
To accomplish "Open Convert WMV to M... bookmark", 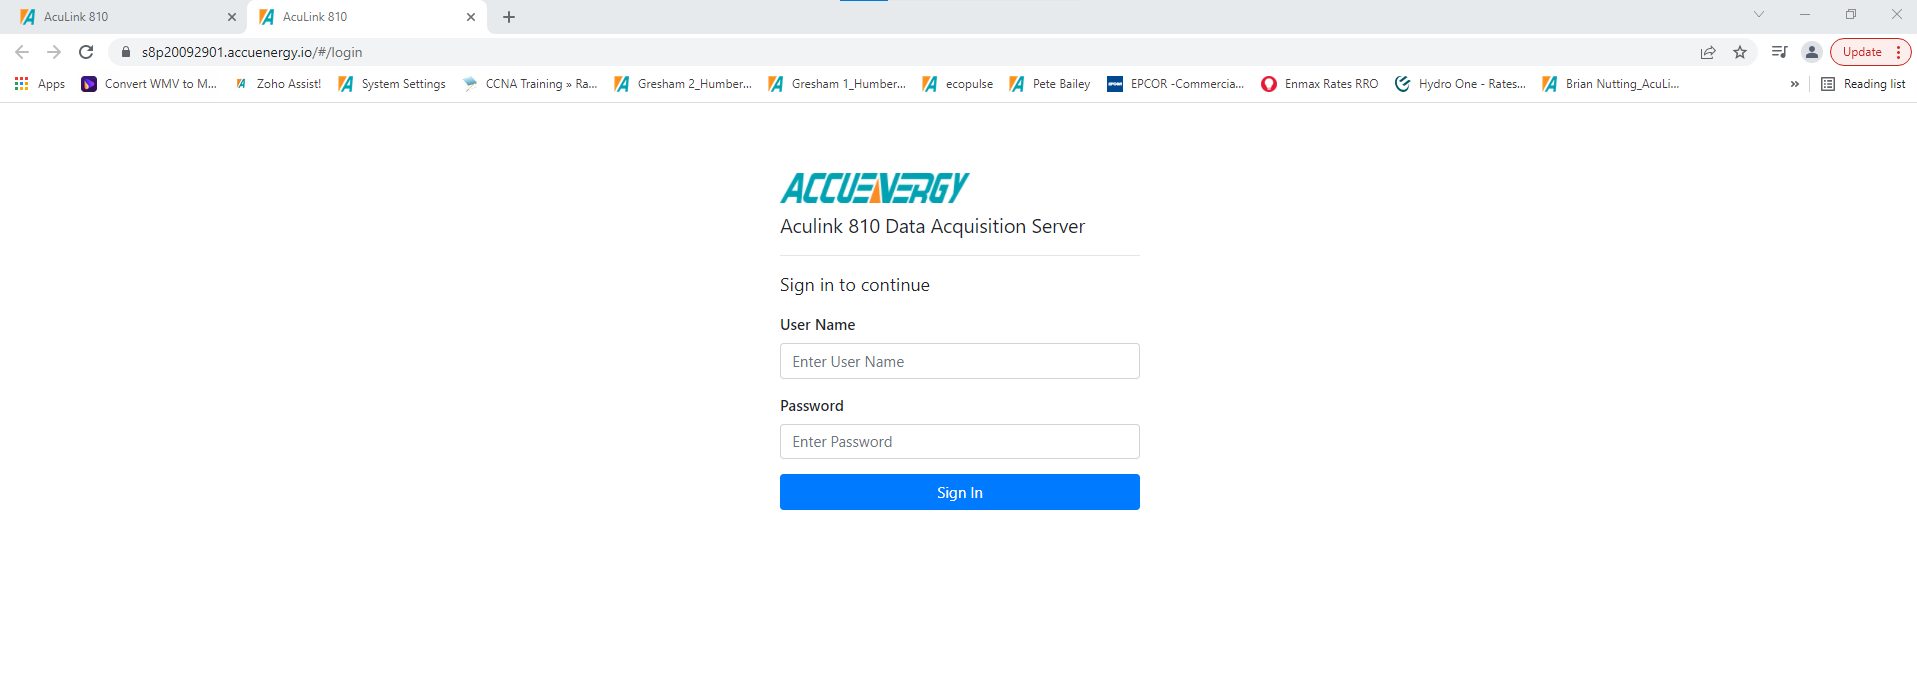I will pos(149,84).
